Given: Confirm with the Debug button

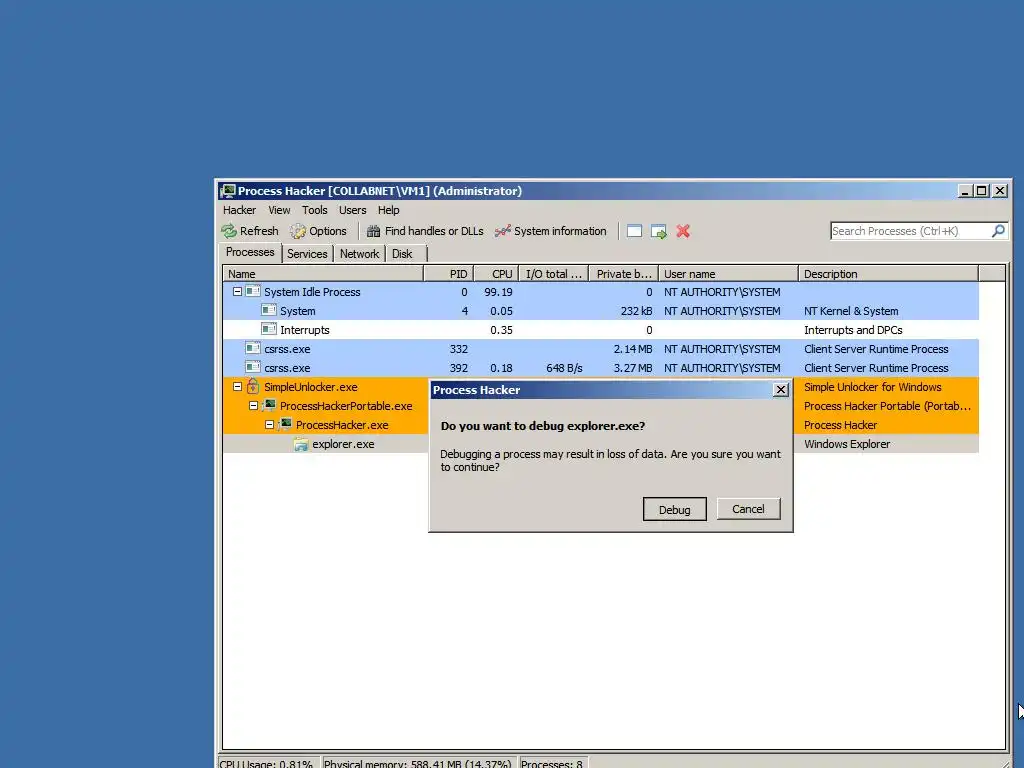Looking at the screenshot, I should point(675,509).
